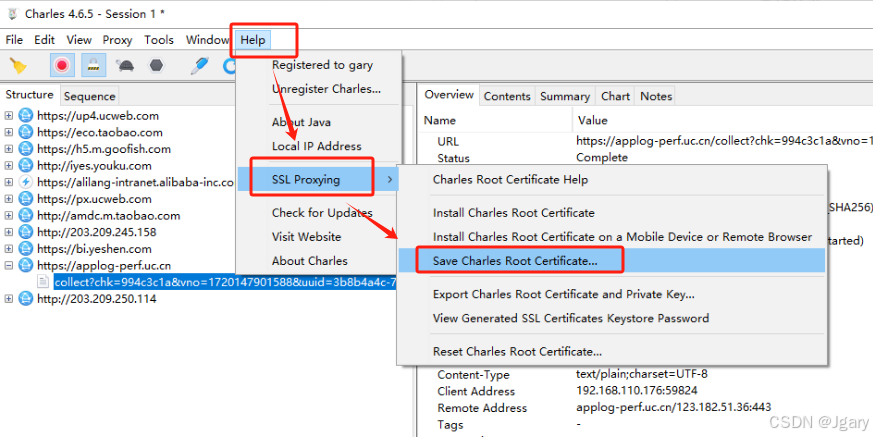
Task: Select the h5.m.goofish.com host row
Action: click(103, 149)
